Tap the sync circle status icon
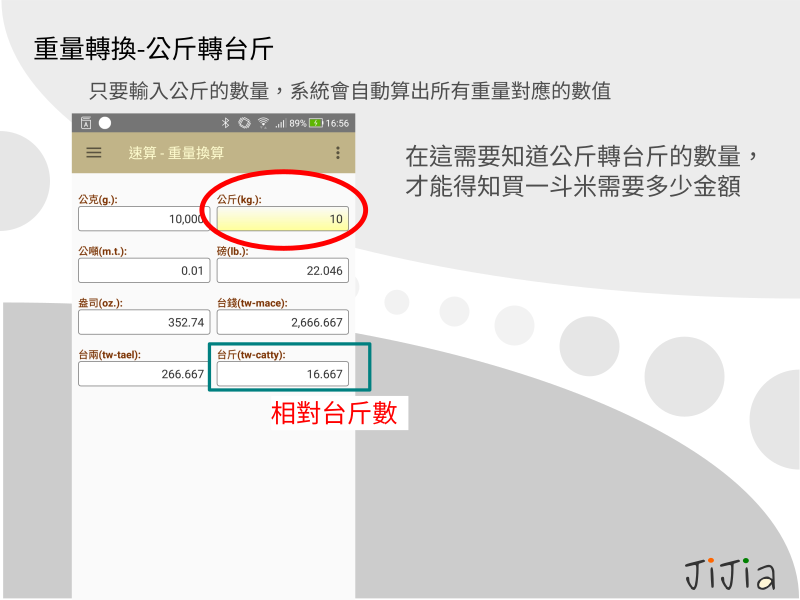The height and width of the screenshot is (600, 800). (x=244, y=123)
